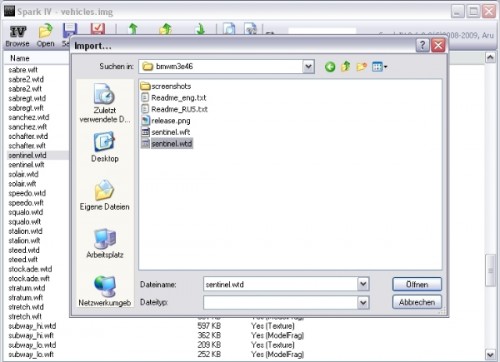The image size is (500, 362).
Task: Select stretch.wtd in Spark IV list
Action: [x=26, y=307]
